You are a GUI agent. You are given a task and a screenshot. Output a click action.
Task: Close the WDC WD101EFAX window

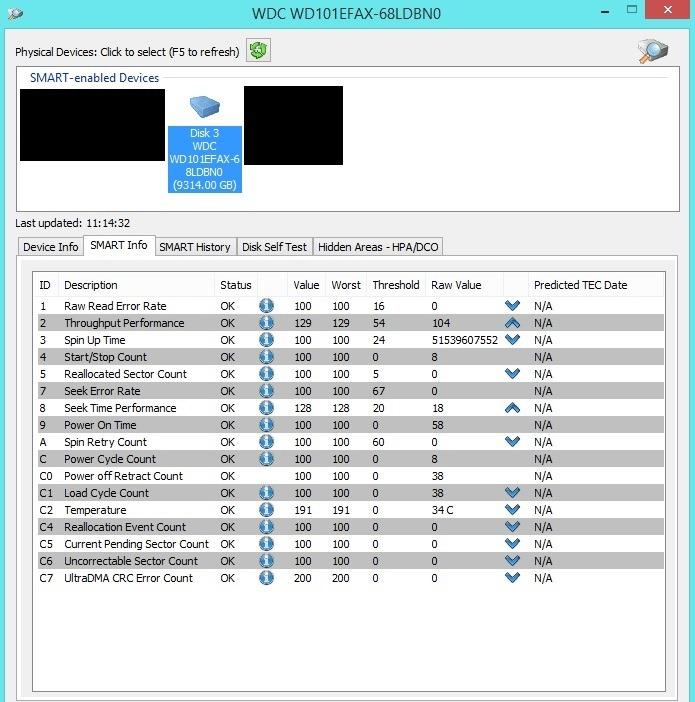pyautogui.click(x=667, y=9)
